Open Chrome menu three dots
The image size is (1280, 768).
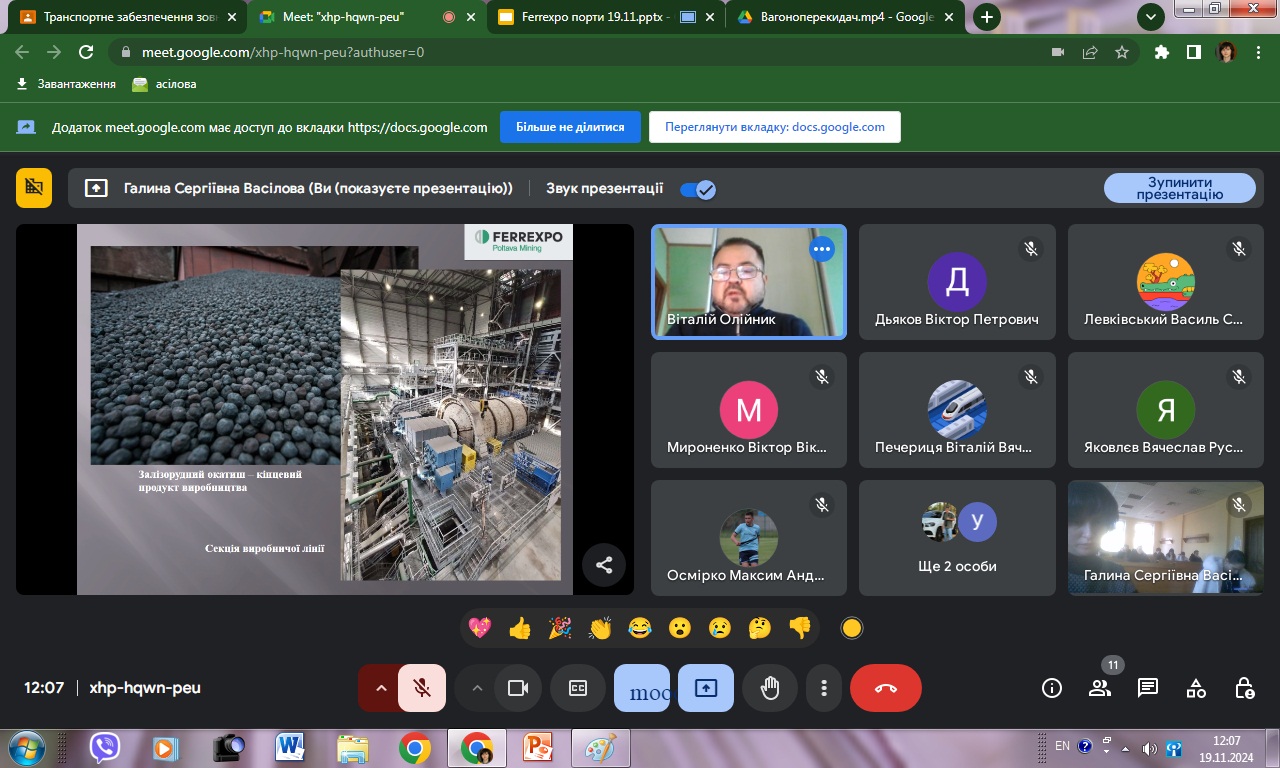[x=1259, y=52]
